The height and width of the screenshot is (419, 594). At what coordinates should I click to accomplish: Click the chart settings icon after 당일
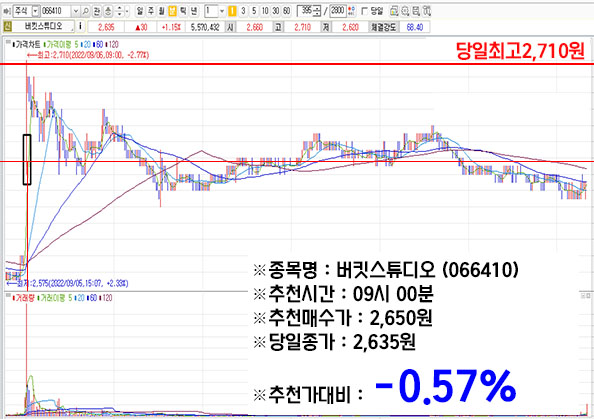tap(394, 11)
